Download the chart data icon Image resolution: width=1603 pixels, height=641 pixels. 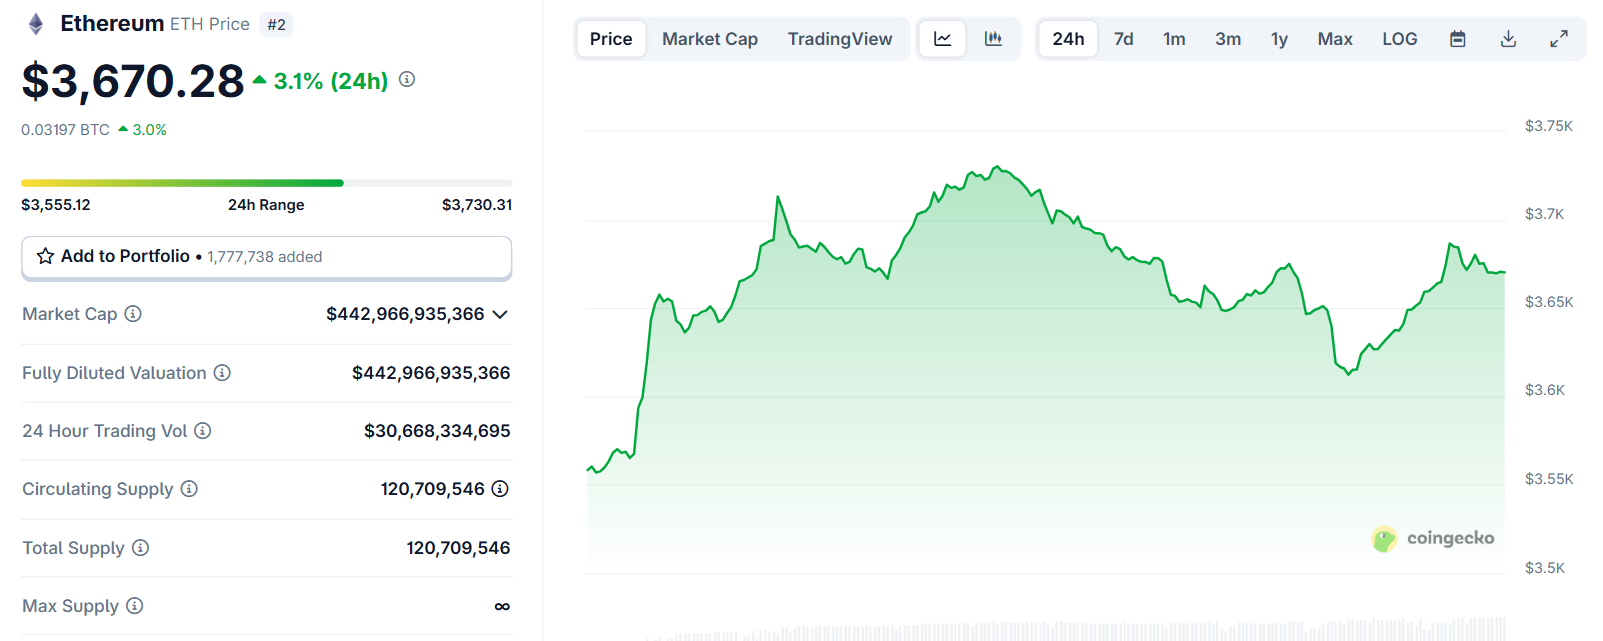coord(1509,39)
